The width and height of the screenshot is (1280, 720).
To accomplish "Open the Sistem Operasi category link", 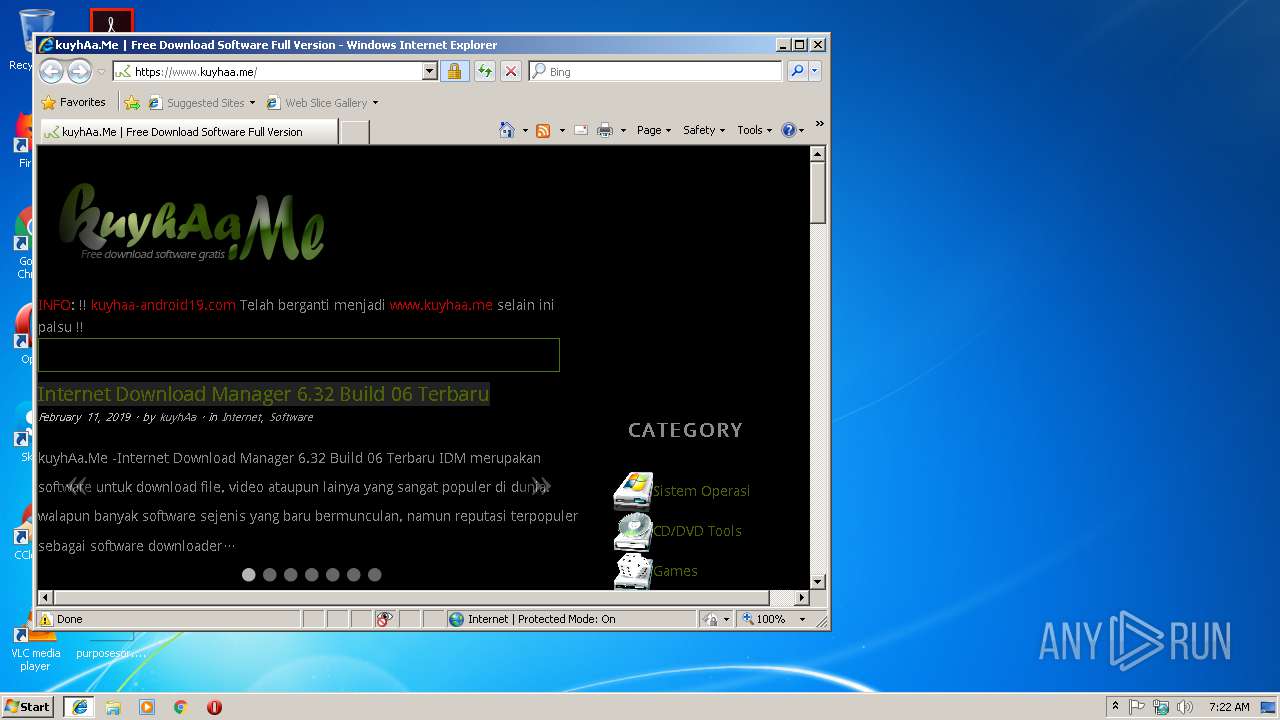I will tap(701, 491).
